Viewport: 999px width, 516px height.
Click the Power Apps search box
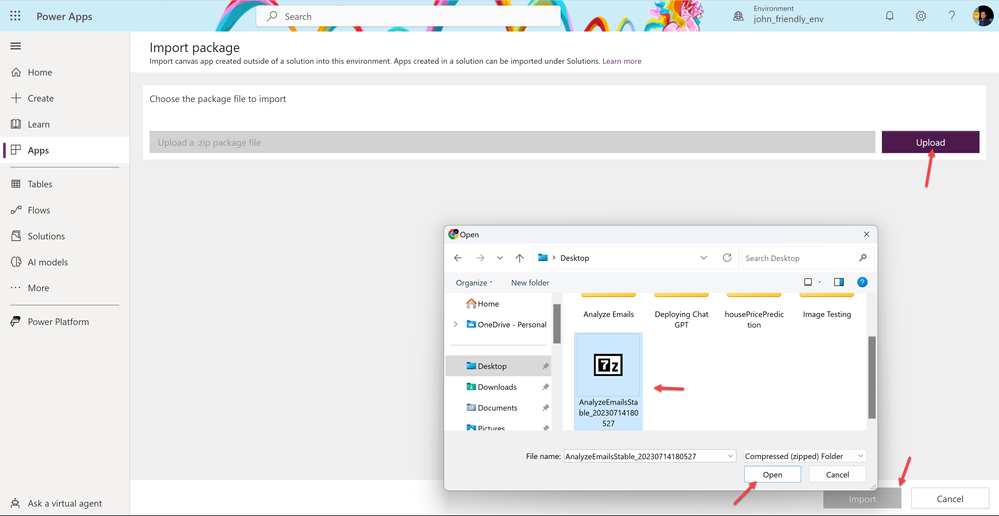(x=408, y=17)
